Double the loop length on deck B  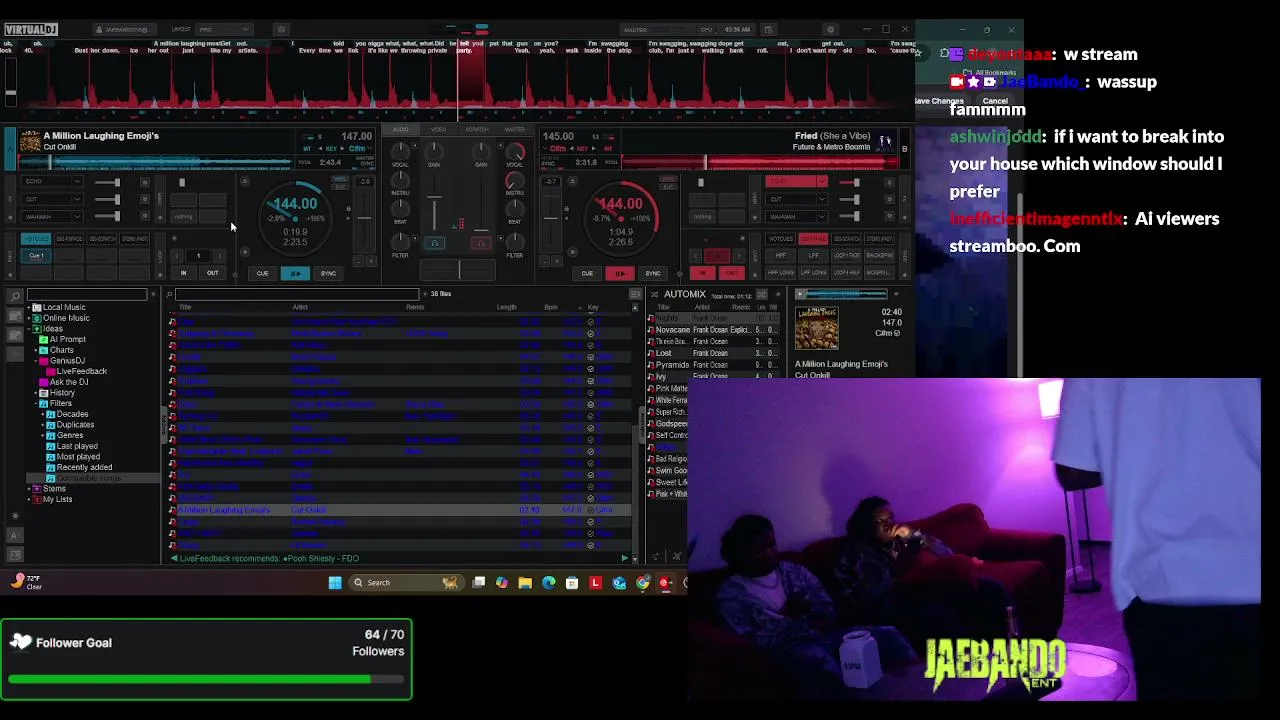tap(740, 255)
